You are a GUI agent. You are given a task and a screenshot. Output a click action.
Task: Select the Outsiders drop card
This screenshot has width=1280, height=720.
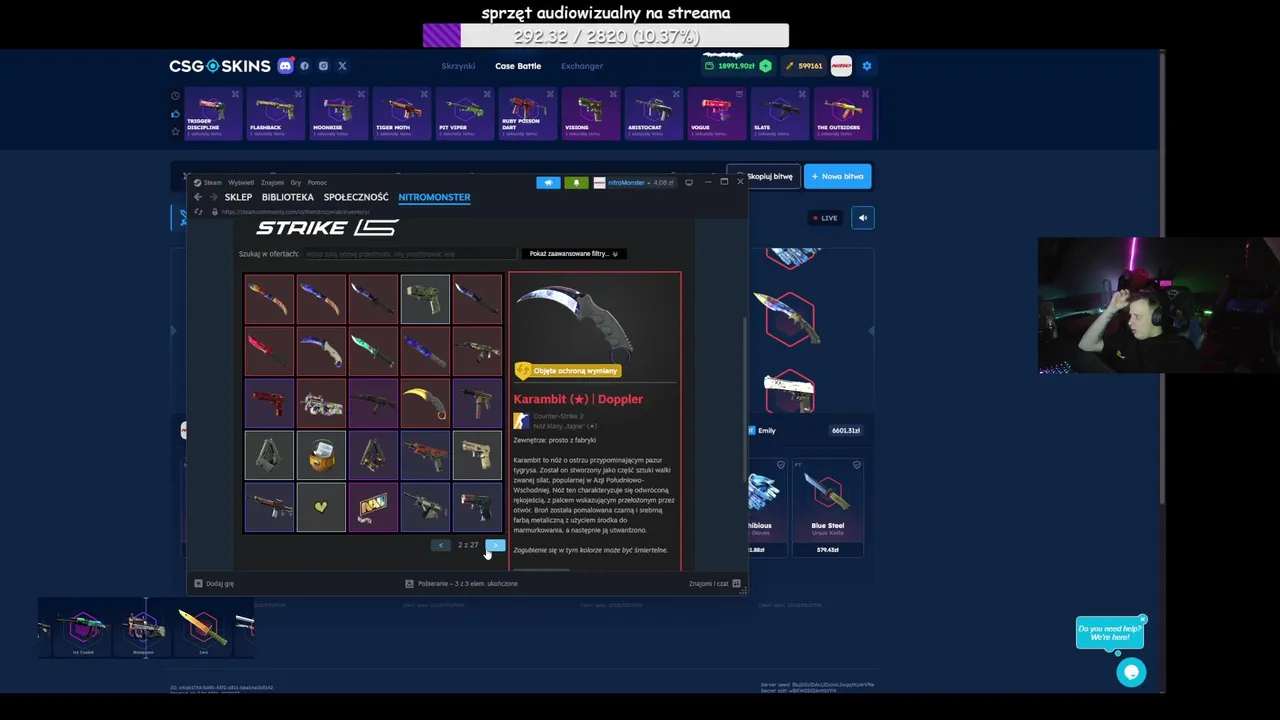point(842,114)
